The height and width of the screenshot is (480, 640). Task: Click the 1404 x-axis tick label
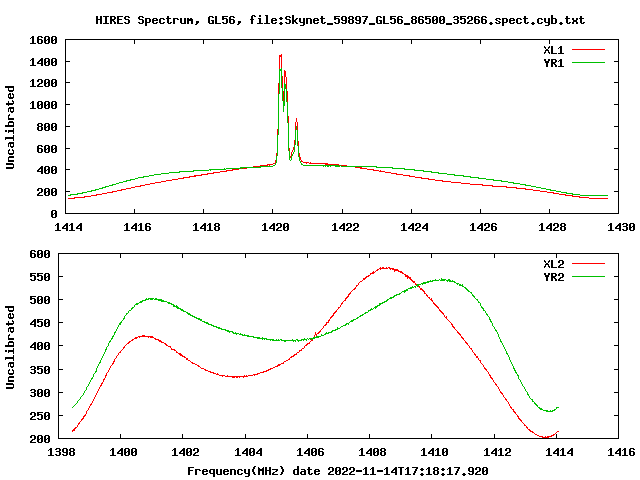248,452
